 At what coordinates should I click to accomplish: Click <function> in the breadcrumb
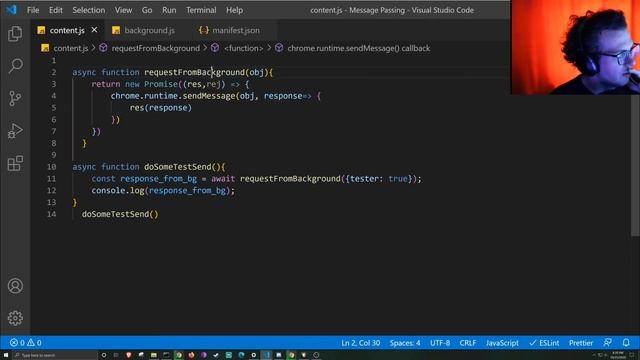[x=243, y=48]
